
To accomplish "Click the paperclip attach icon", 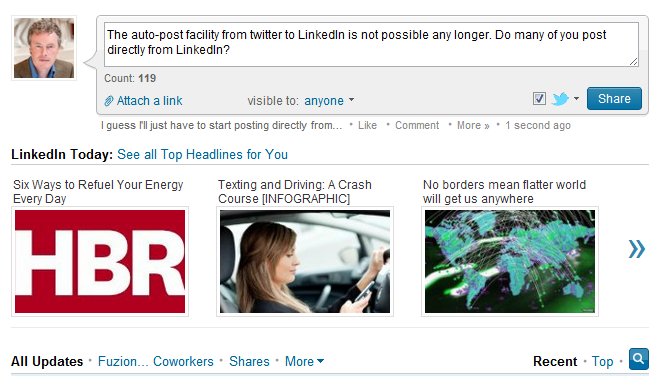I will pyautogui.click(x=109, y=101).
